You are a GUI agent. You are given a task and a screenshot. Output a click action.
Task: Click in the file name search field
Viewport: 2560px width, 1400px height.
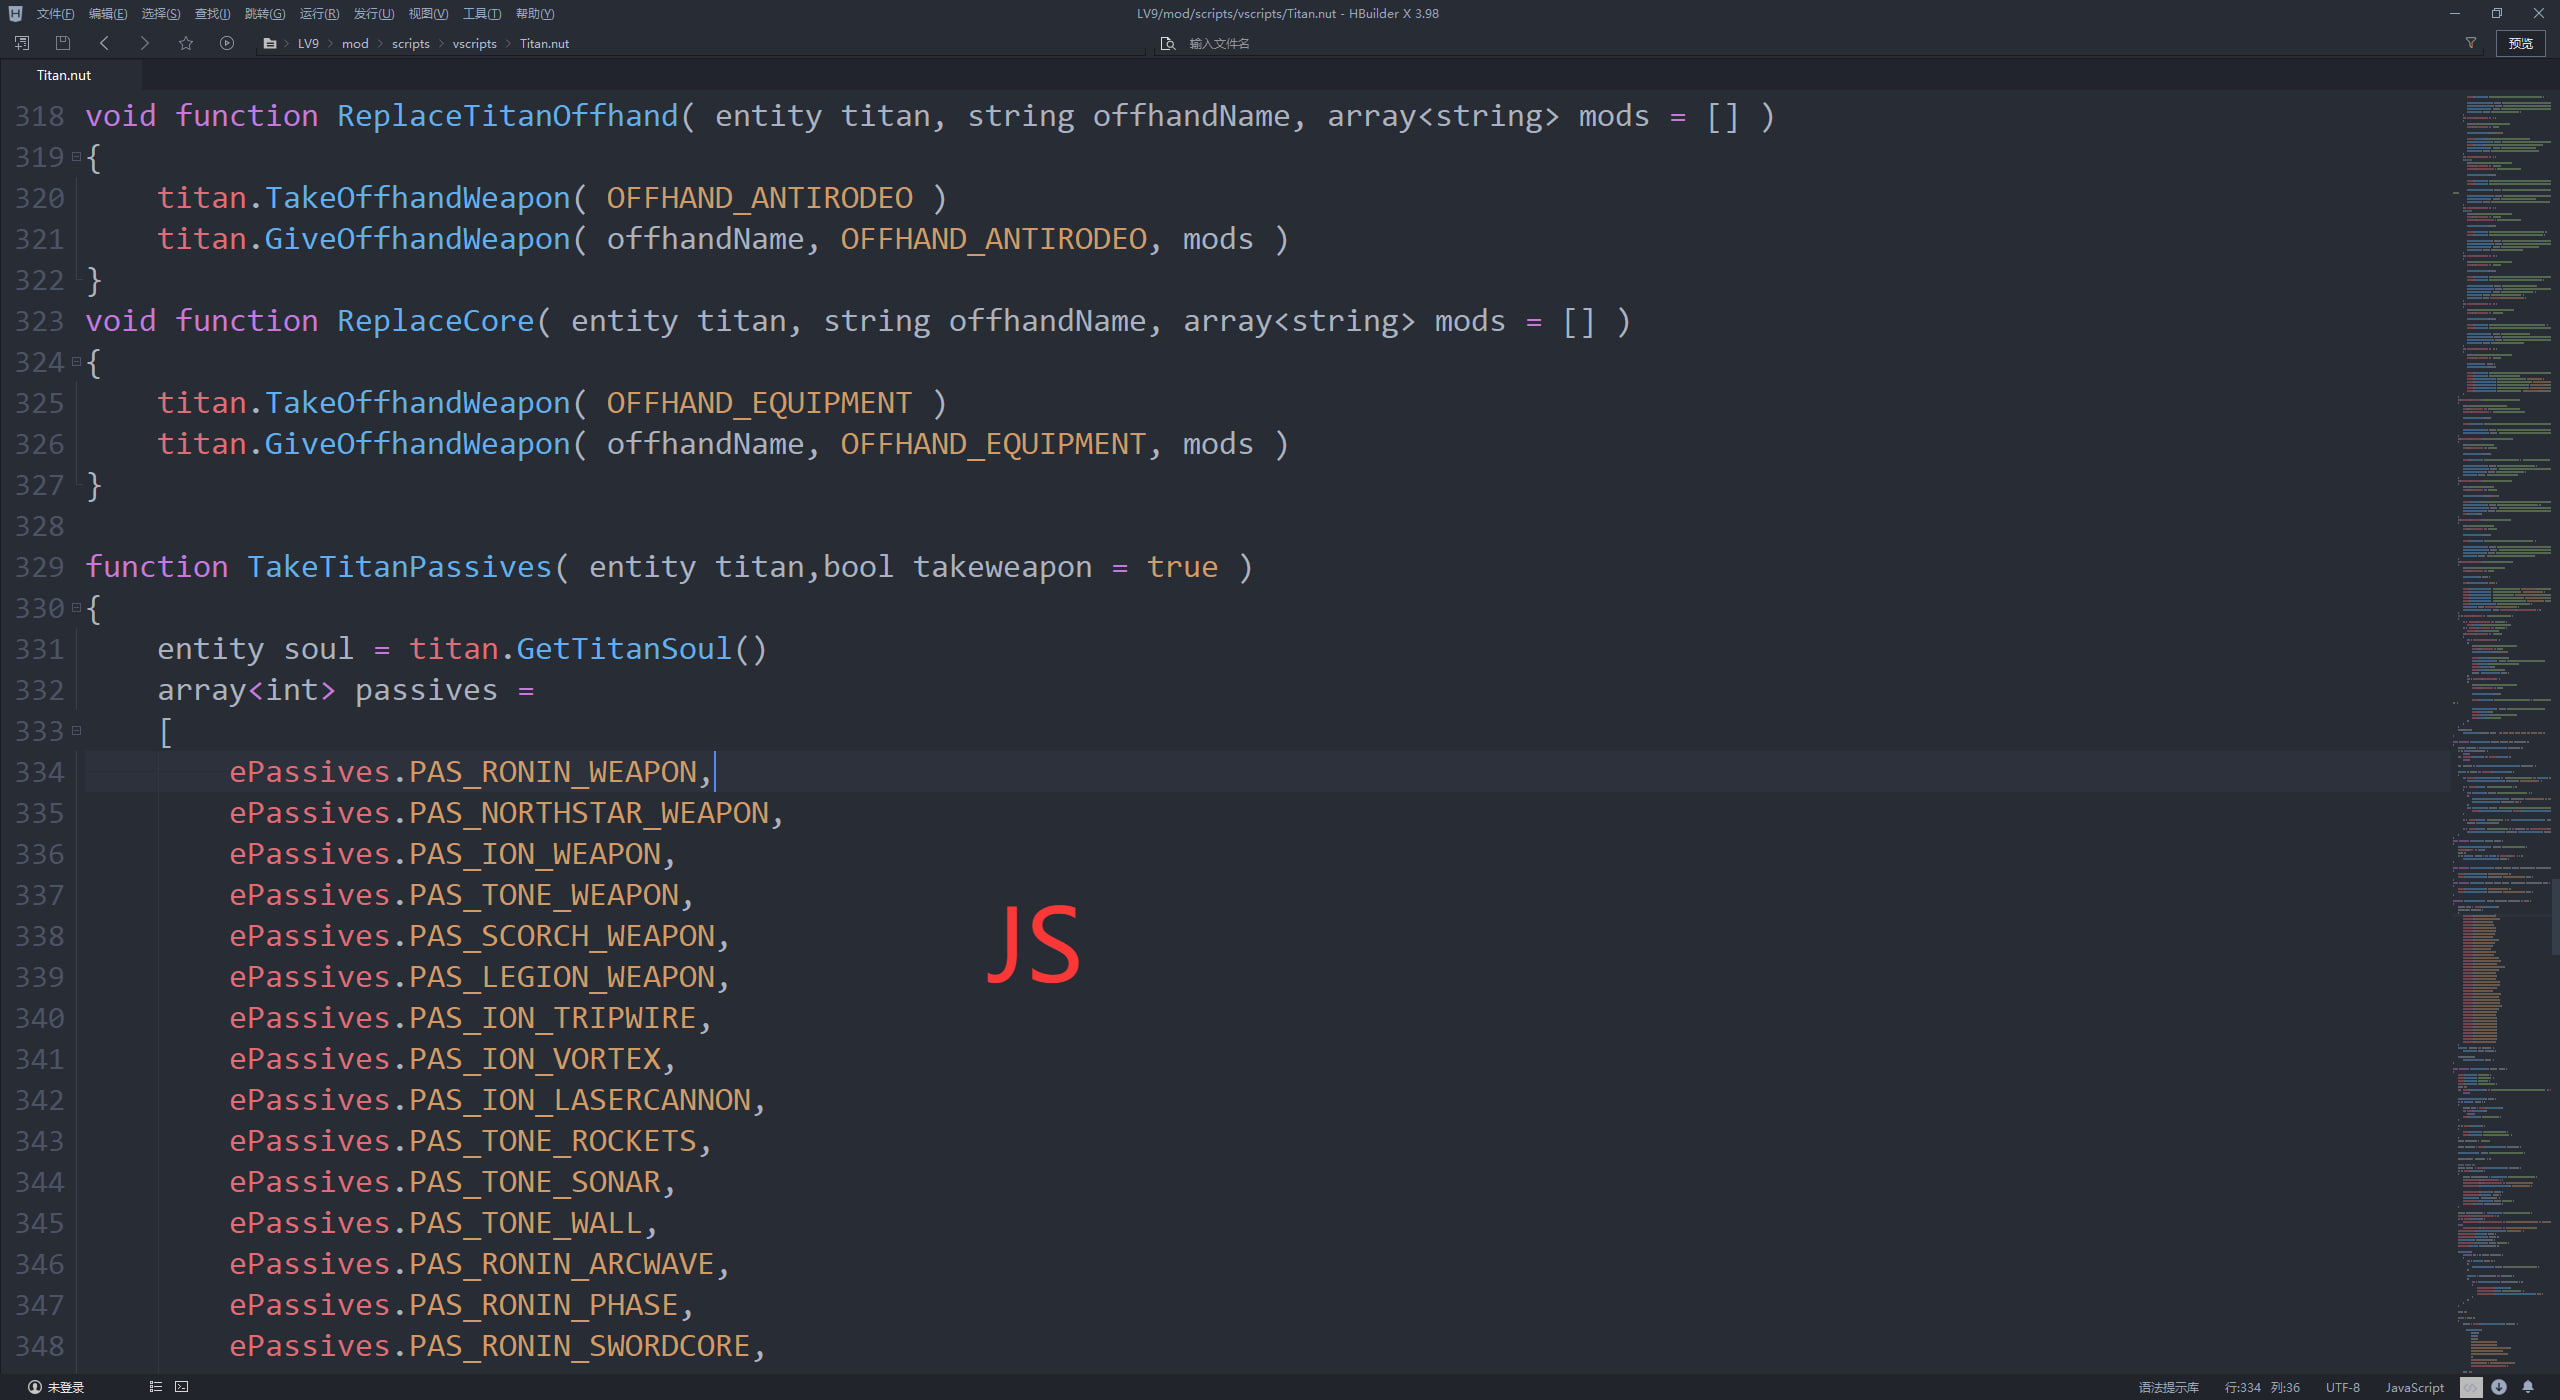(x=1300, y=44)
